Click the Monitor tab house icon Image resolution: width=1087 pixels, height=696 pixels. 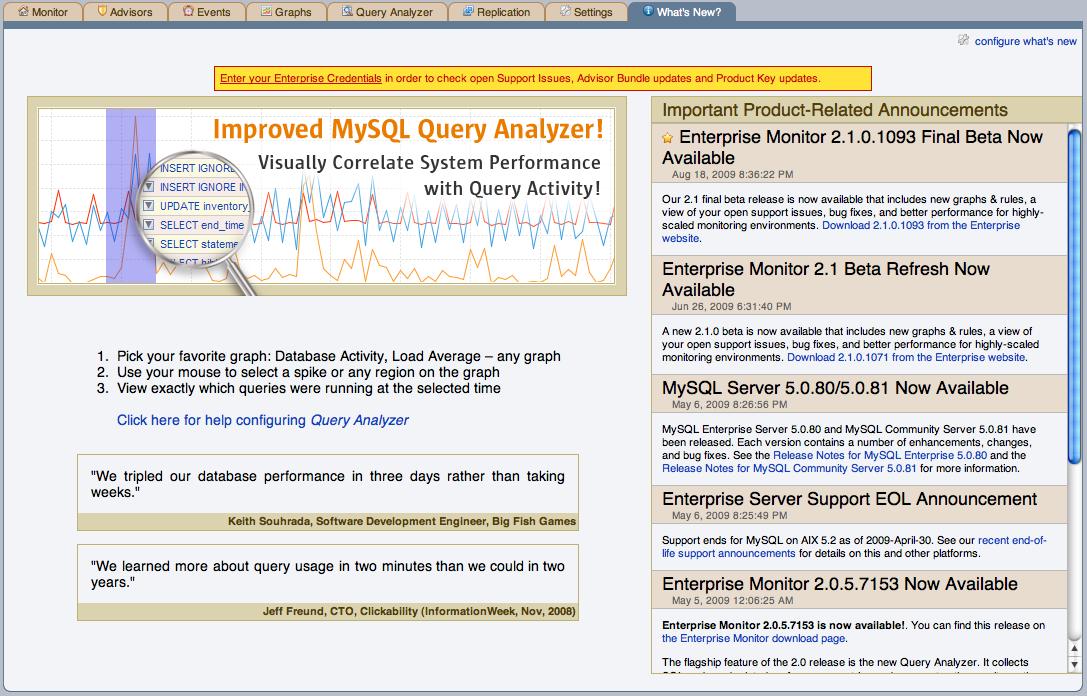[x=23, y=12]
